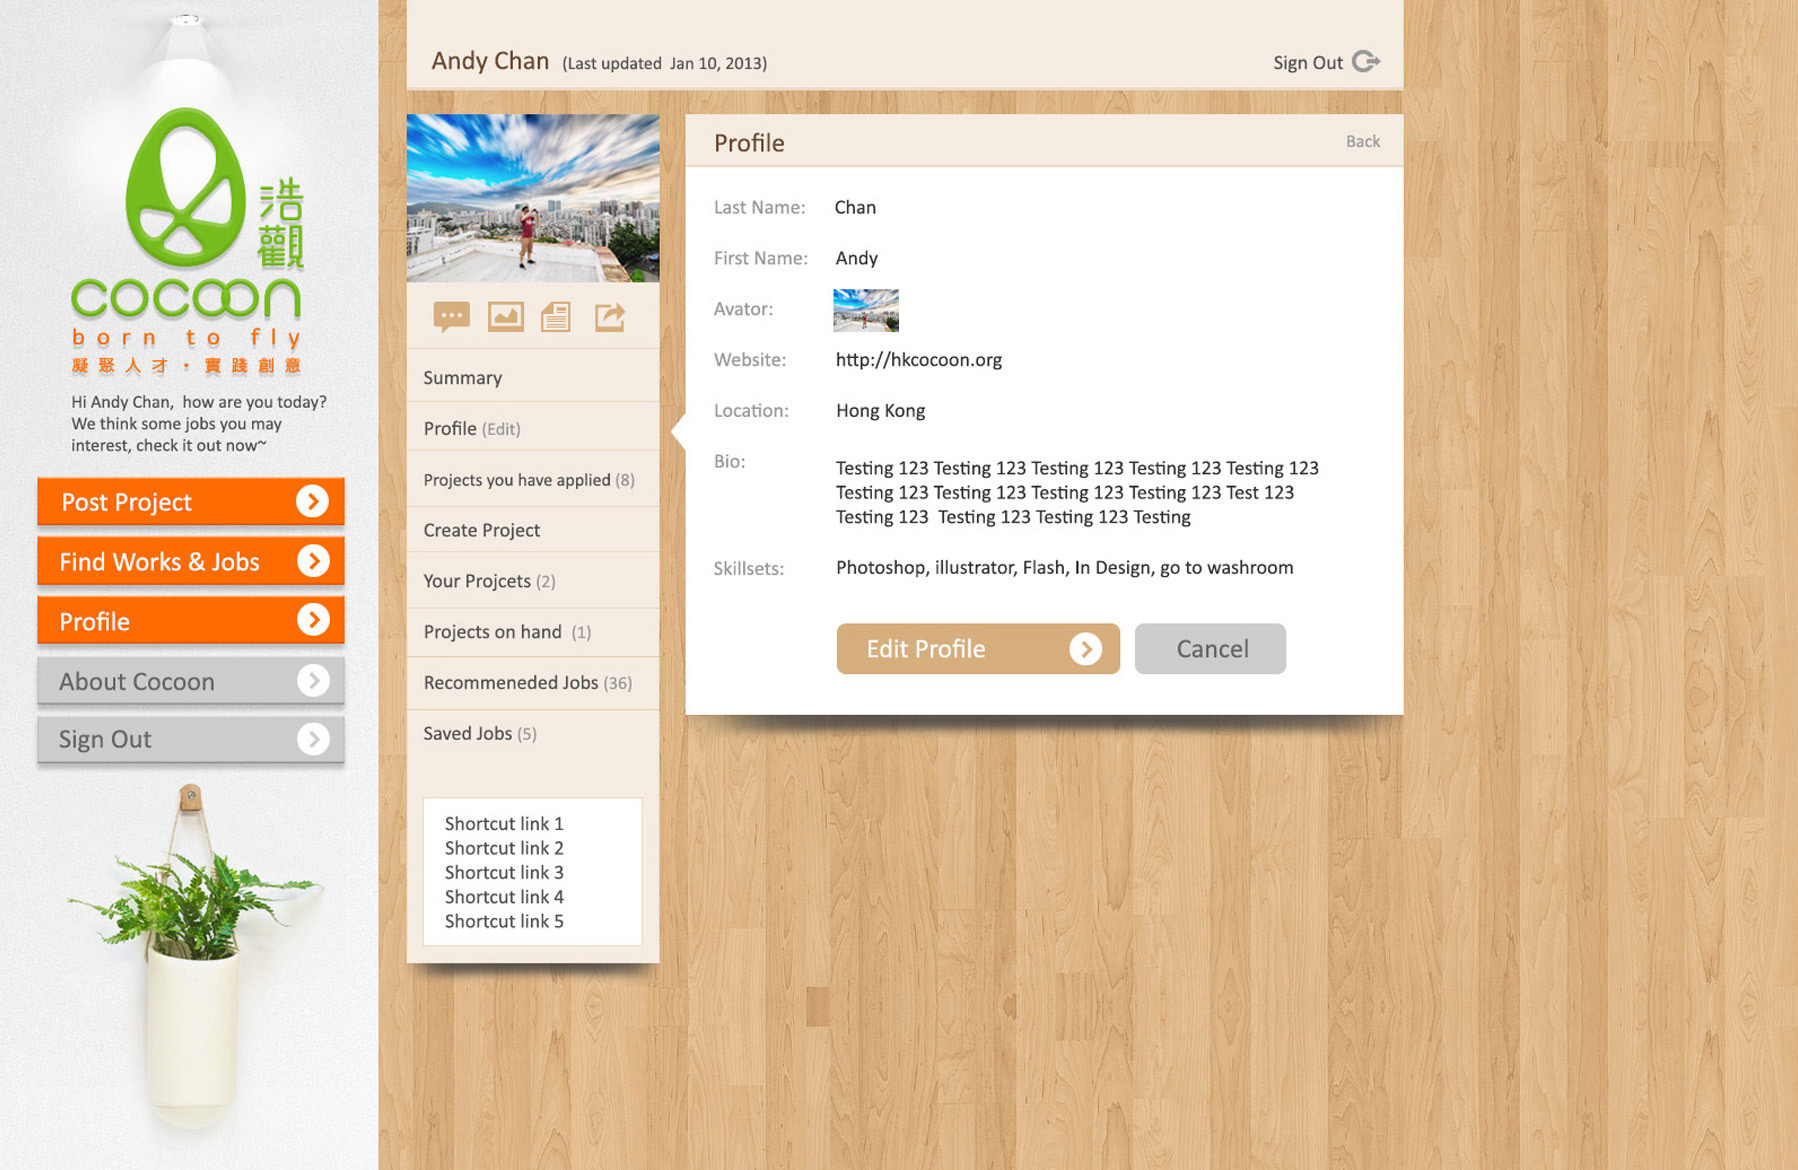This screenshot has width=1798, height=1170.
Task: Click the share arrow icon under cover image
Action: coord(610,317)
